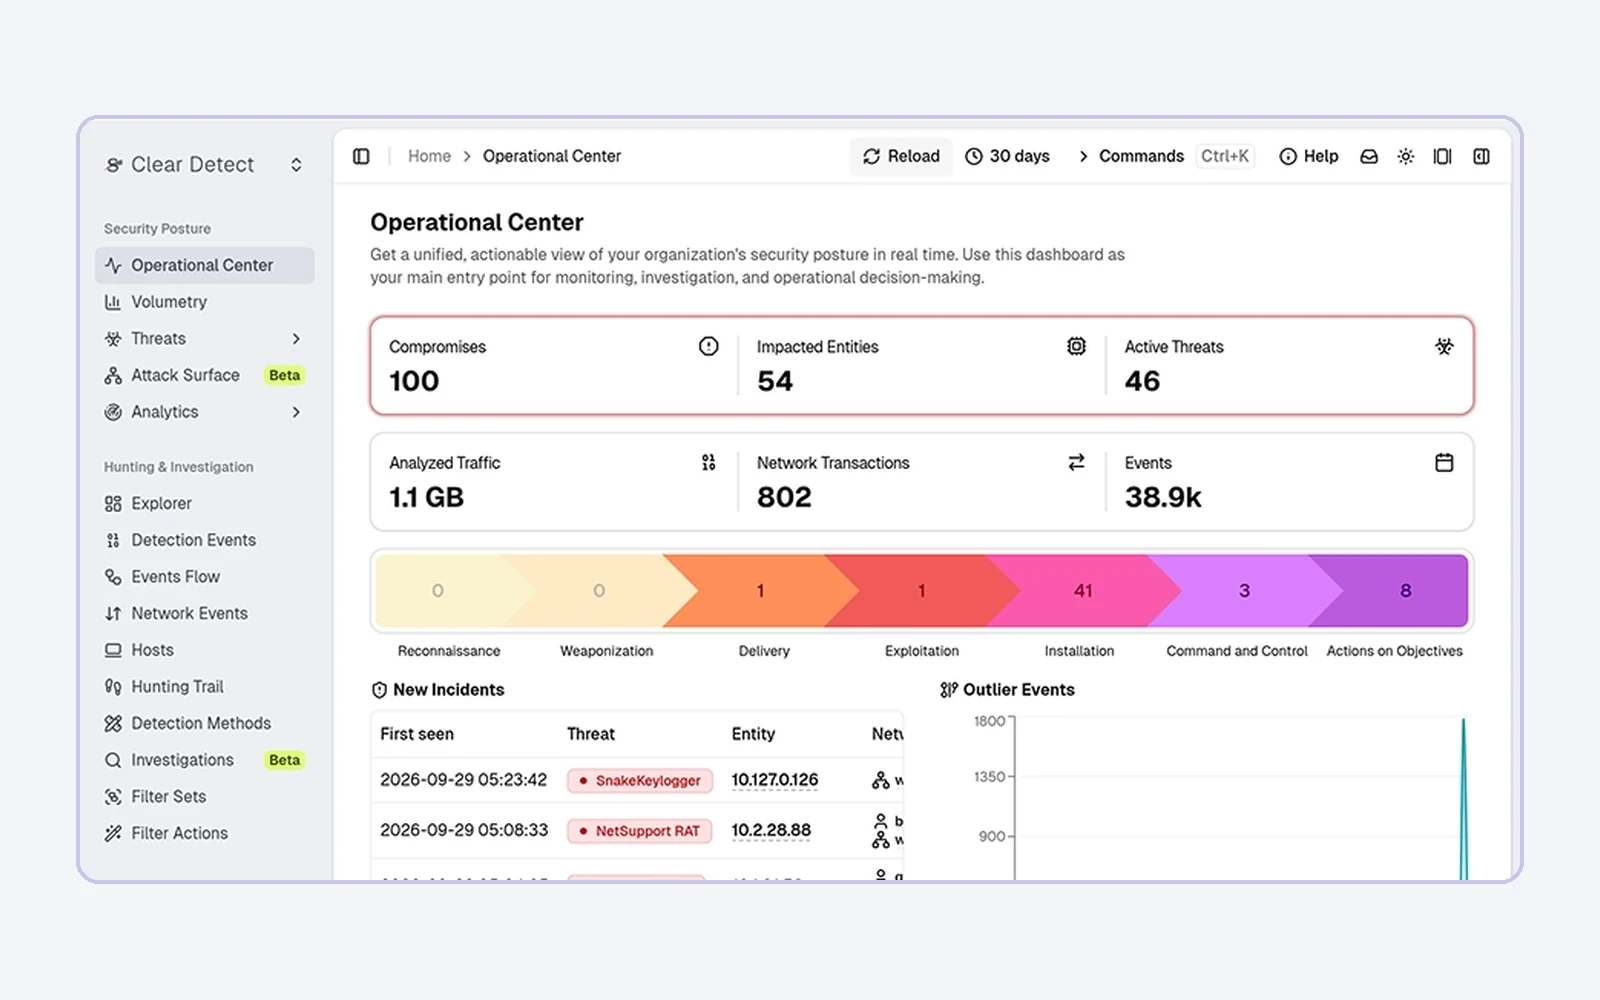Expand the Threats submenu chevron
This screenshot has height=1000, width=1600.
coord(296,339)
